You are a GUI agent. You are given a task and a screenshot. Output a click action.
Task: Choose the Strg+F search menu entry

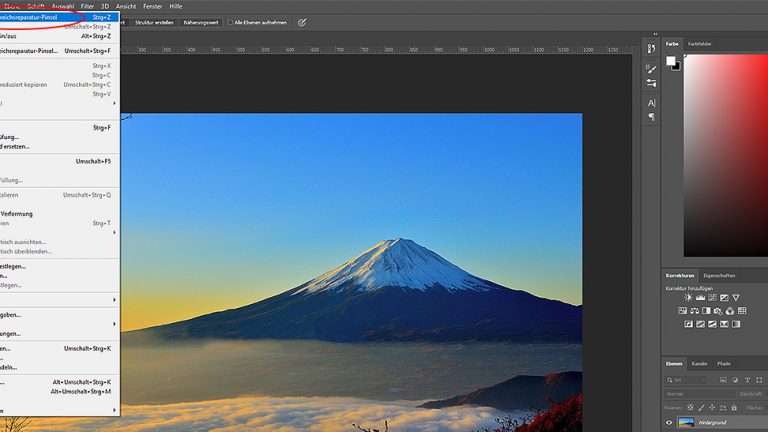59,127
